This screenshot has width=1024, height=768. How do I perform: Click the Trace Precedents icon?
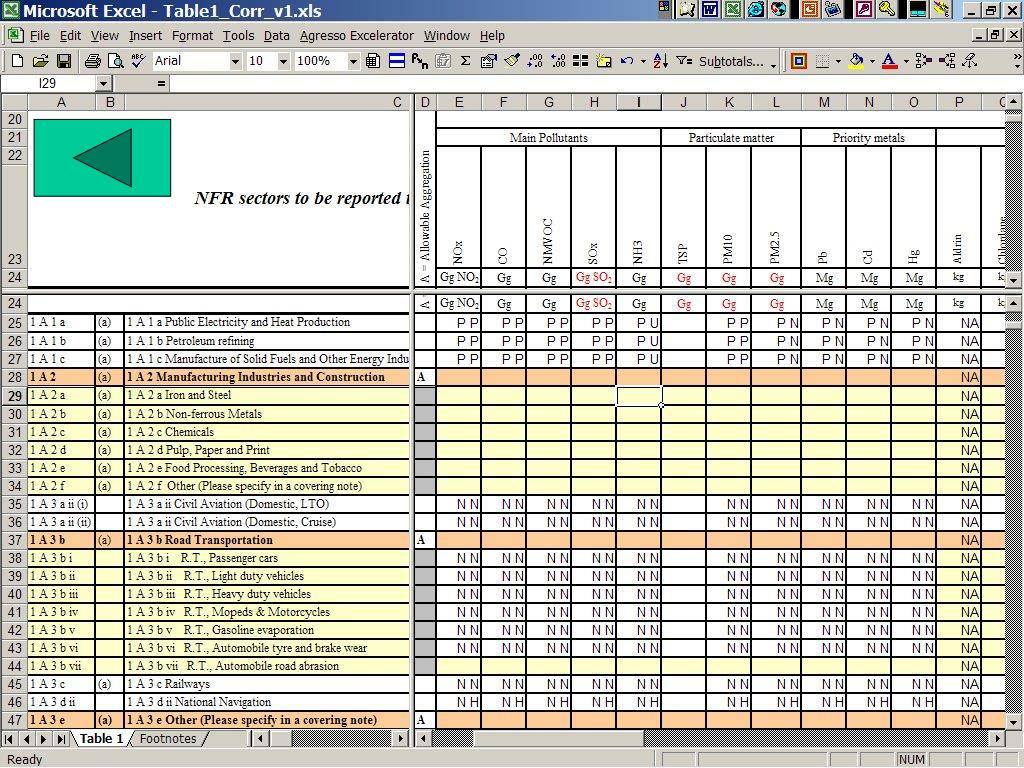point(923,61)
